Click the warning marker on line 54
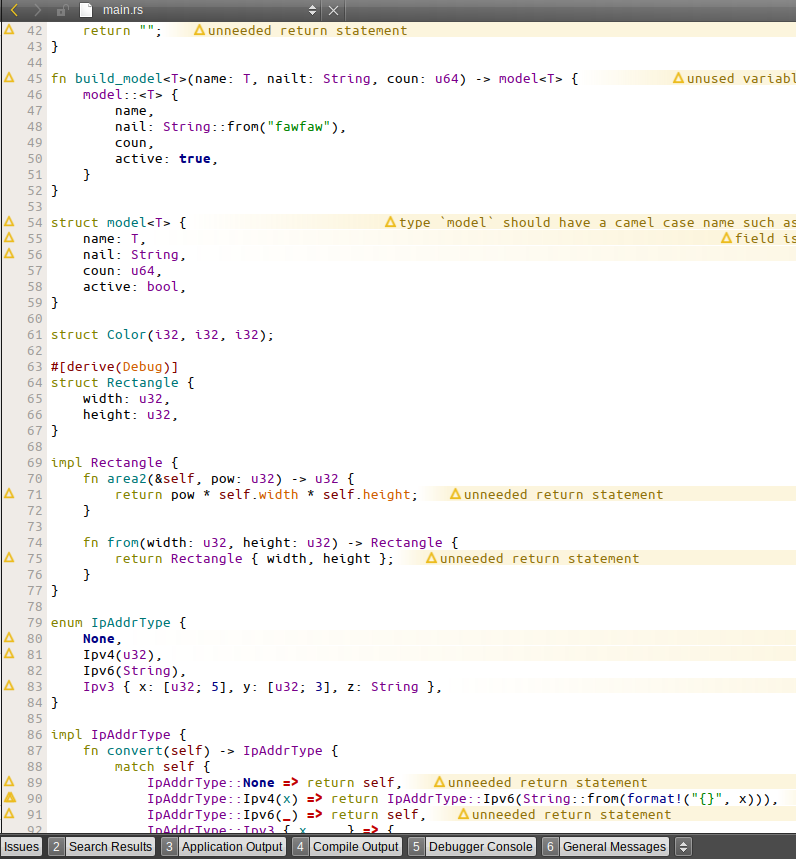The image size is (796, 859). point(9,222)
